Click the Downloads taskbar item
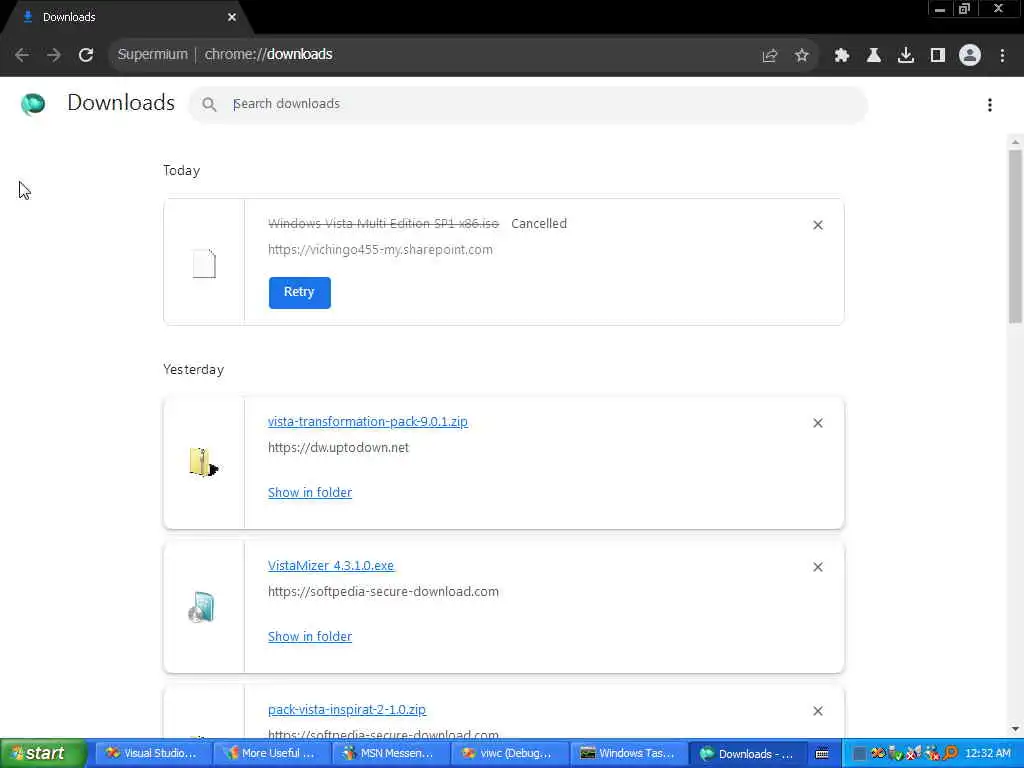 (x=748, y=754)
